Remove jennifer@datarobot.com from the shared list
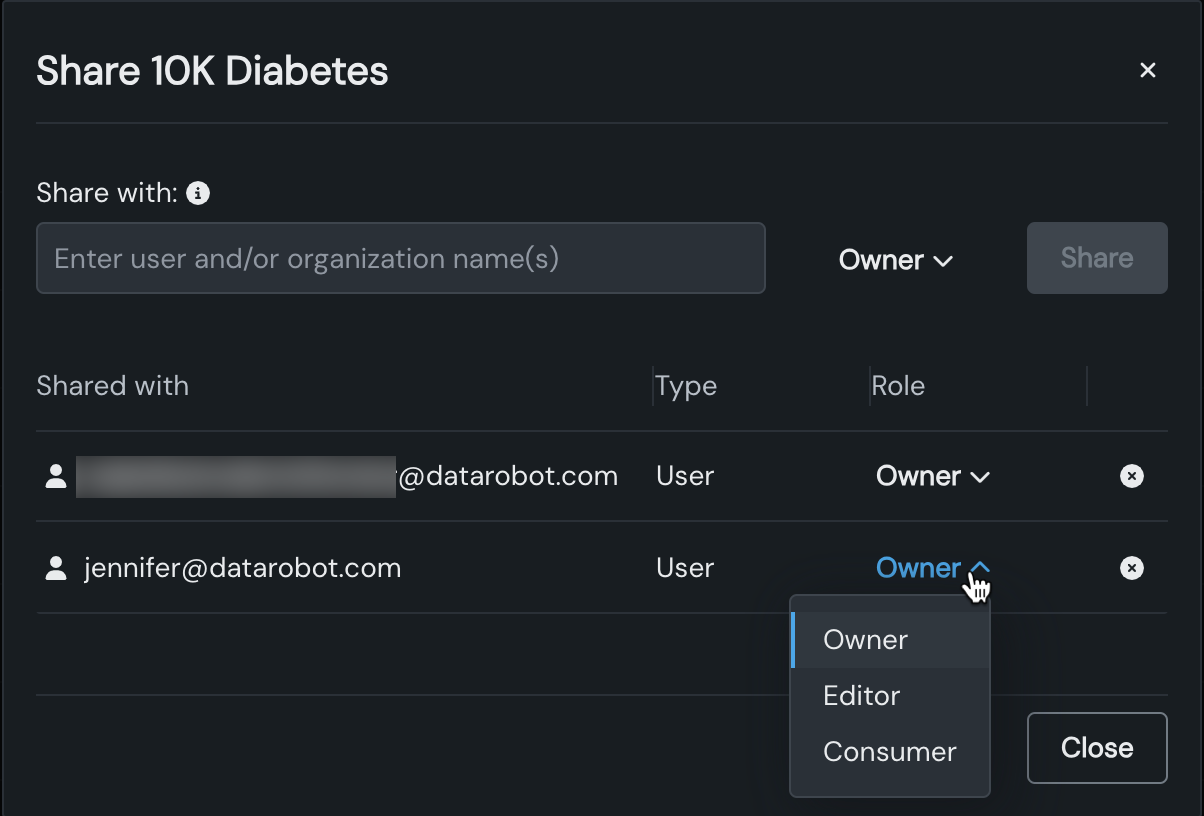1204x816 pixels. click(x=1131, y=568)
